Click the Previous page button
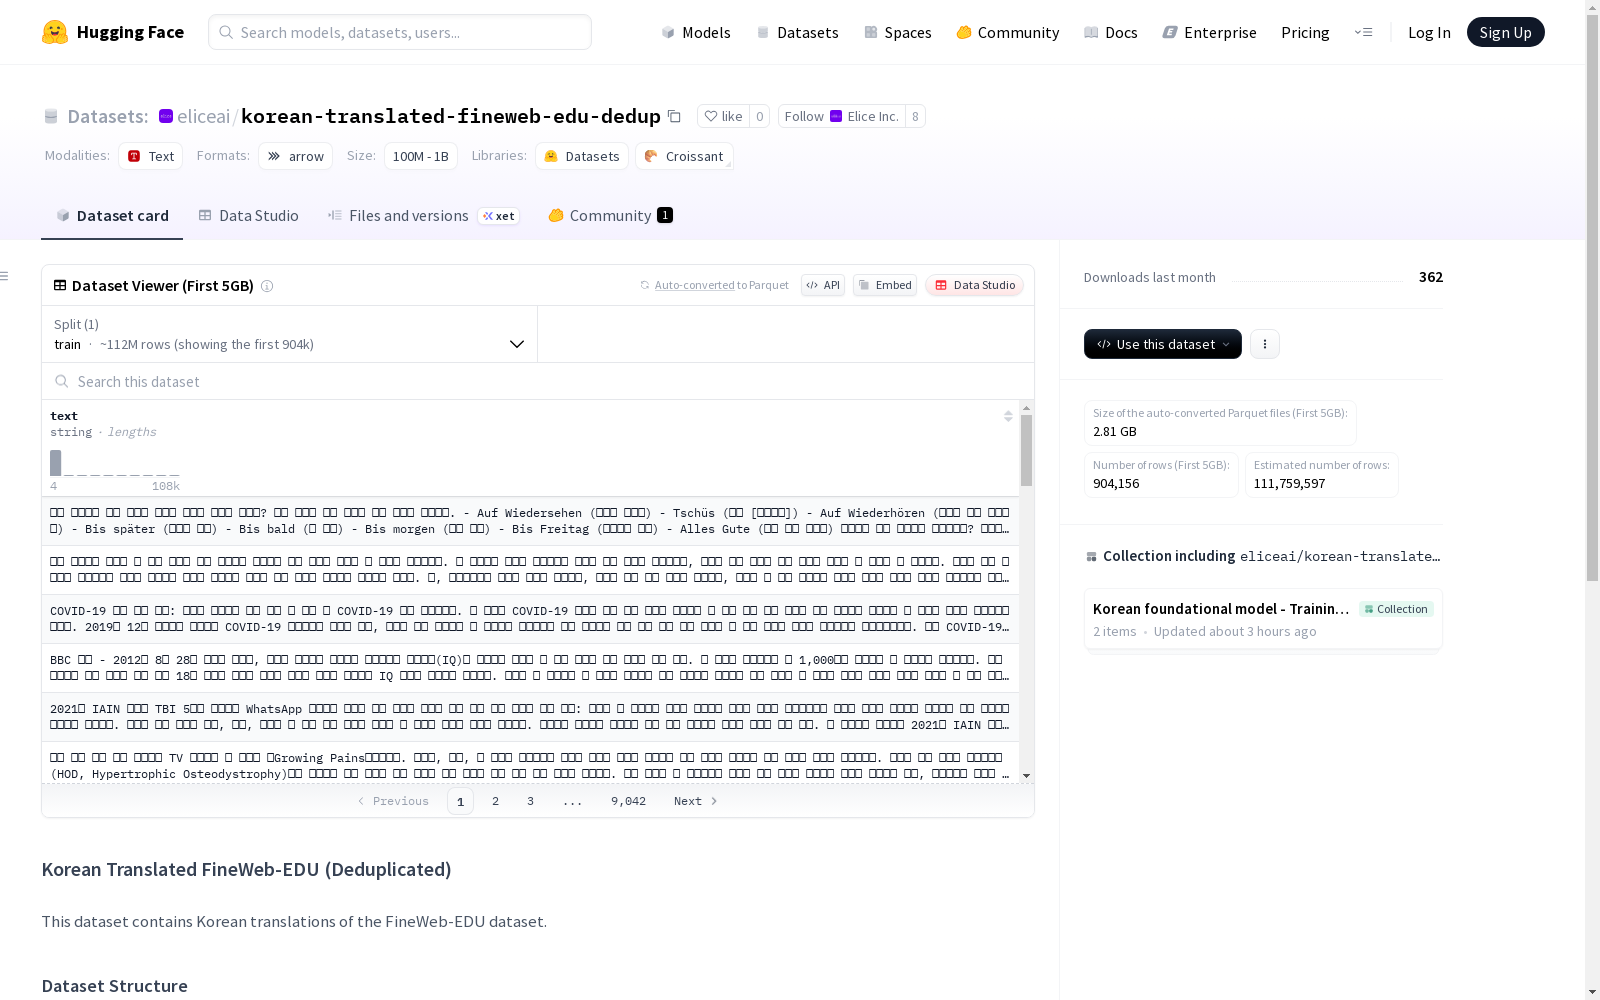The height and width of the screenshot is (1000, 1600). (393, 801)
